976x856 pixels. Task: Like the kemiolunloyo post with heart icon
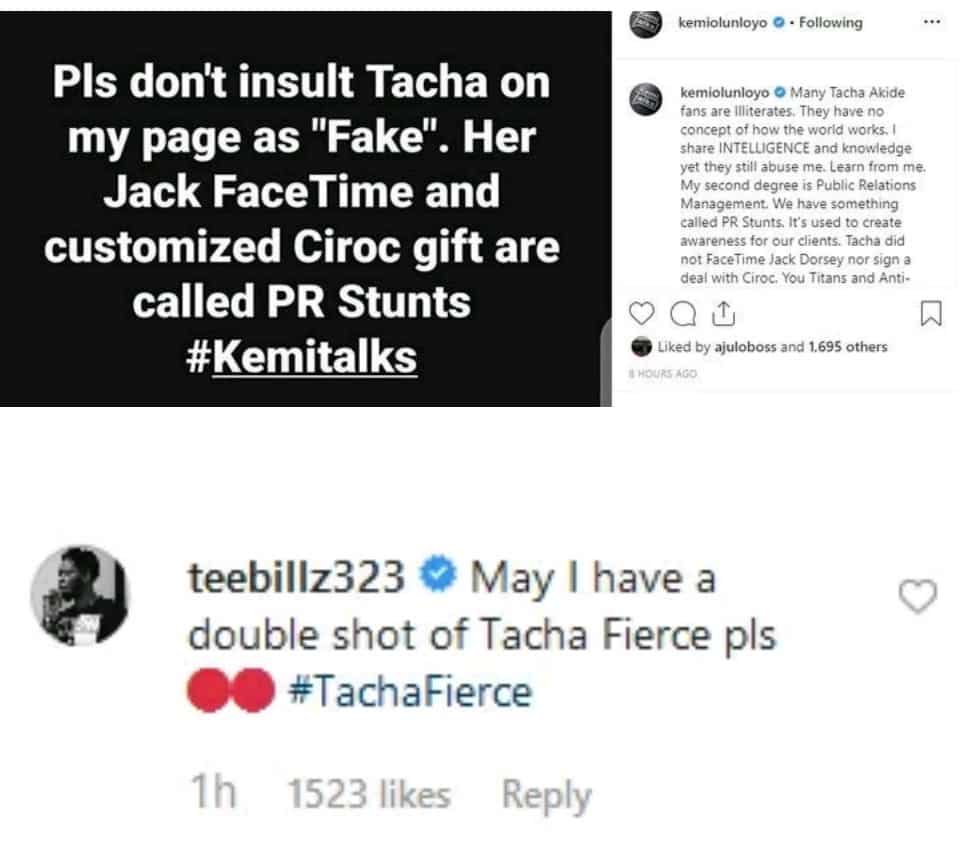644,314
